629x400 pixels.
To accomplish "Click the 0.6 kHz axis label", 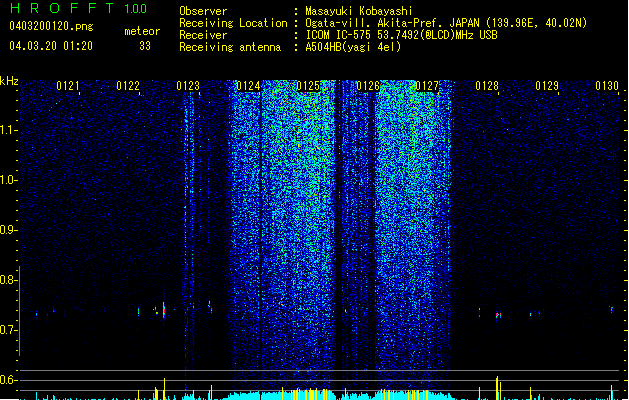I will pos(9,380).
